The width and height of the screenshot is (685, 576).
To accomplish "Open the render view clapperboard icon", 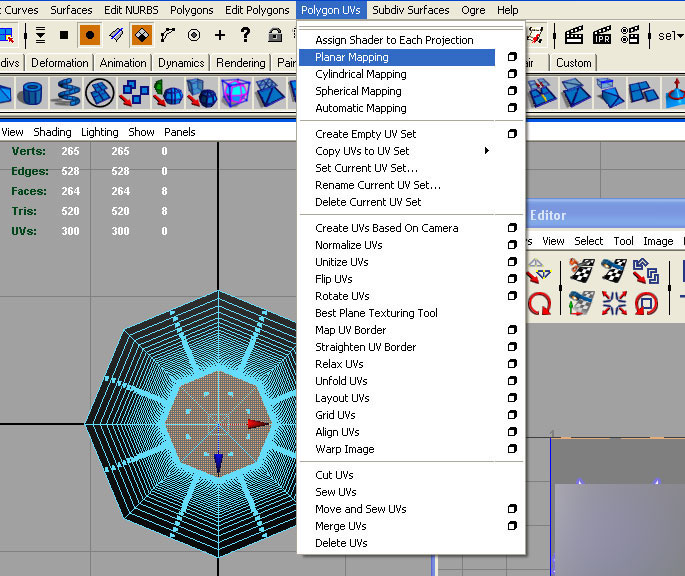I will (x=574, y=35).
